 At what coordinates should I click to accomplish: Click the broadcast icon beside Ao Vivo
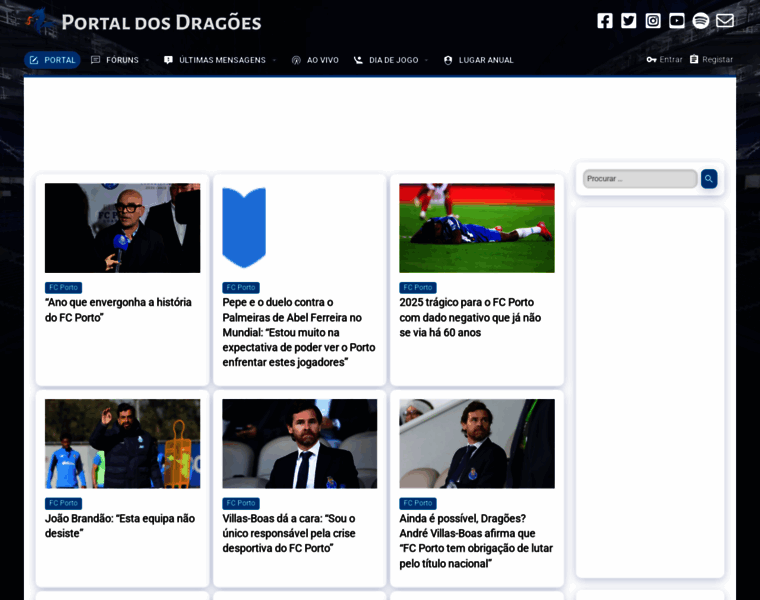click(x=296, y=60)
